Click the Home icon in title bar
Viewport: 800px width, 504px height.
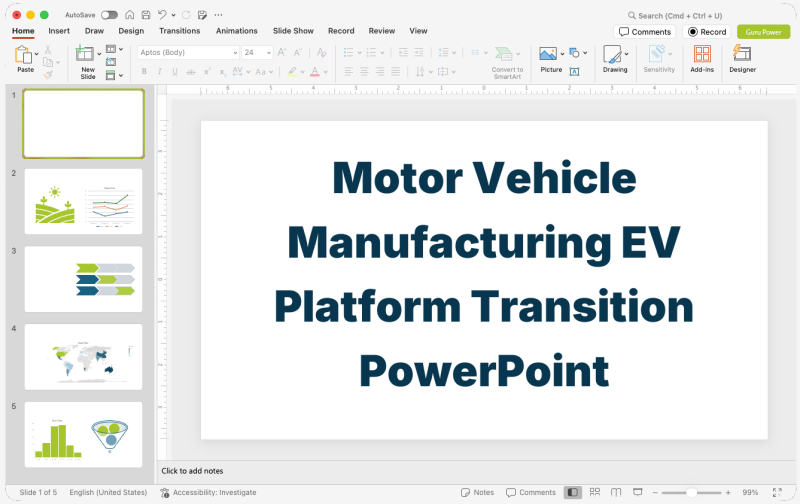130,15
